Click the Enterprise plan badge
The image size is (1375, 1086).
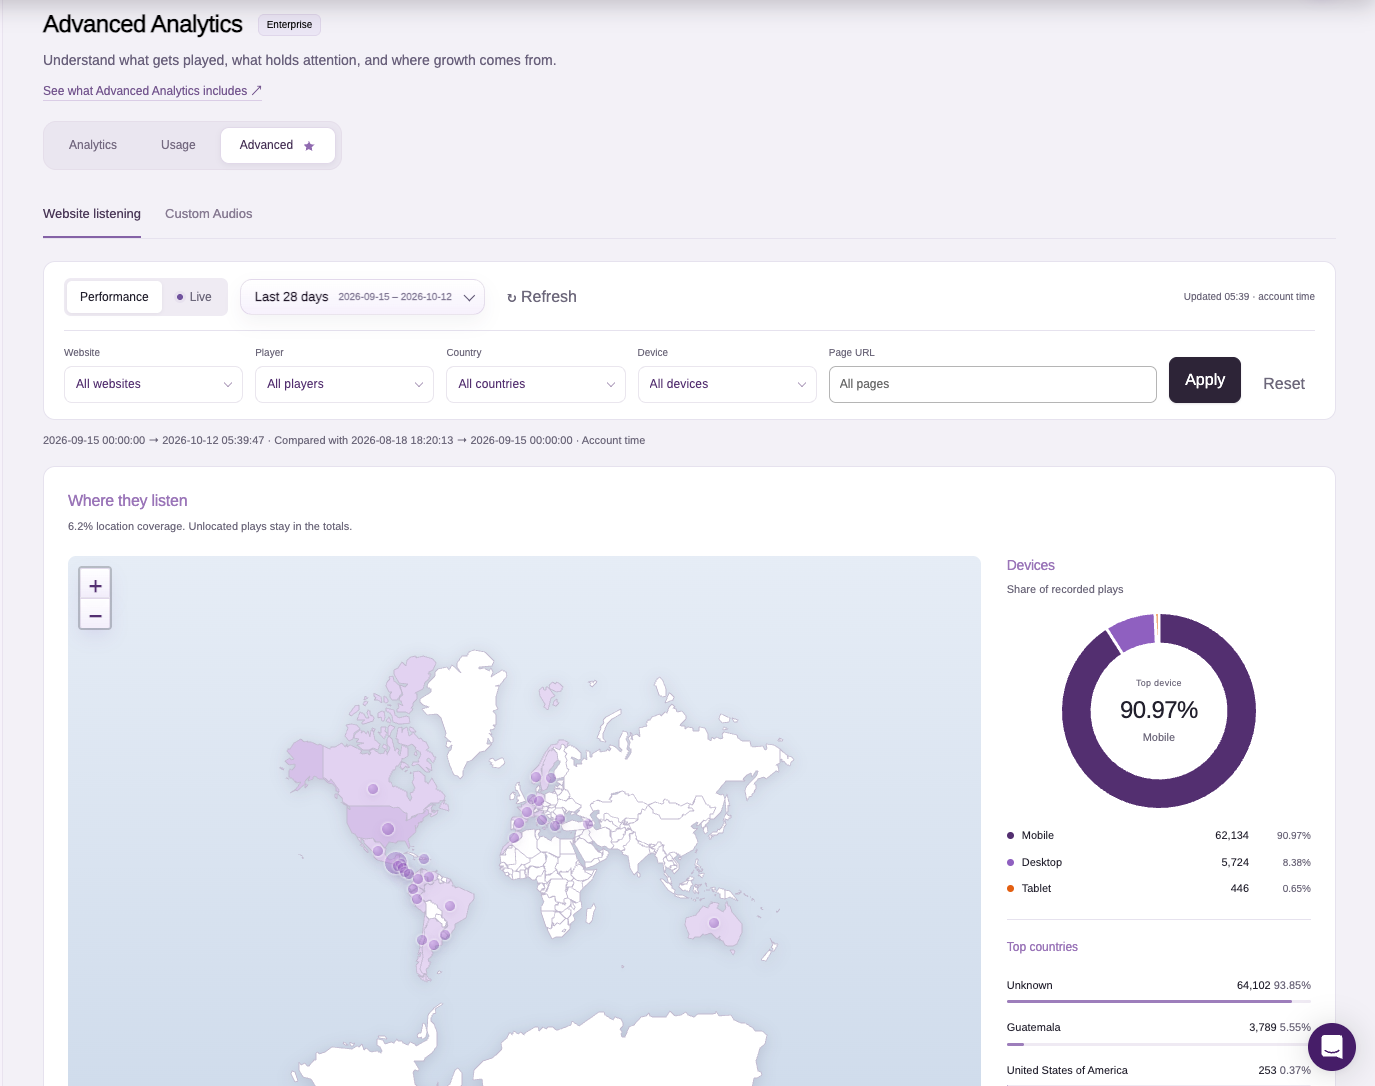point(289,25)
